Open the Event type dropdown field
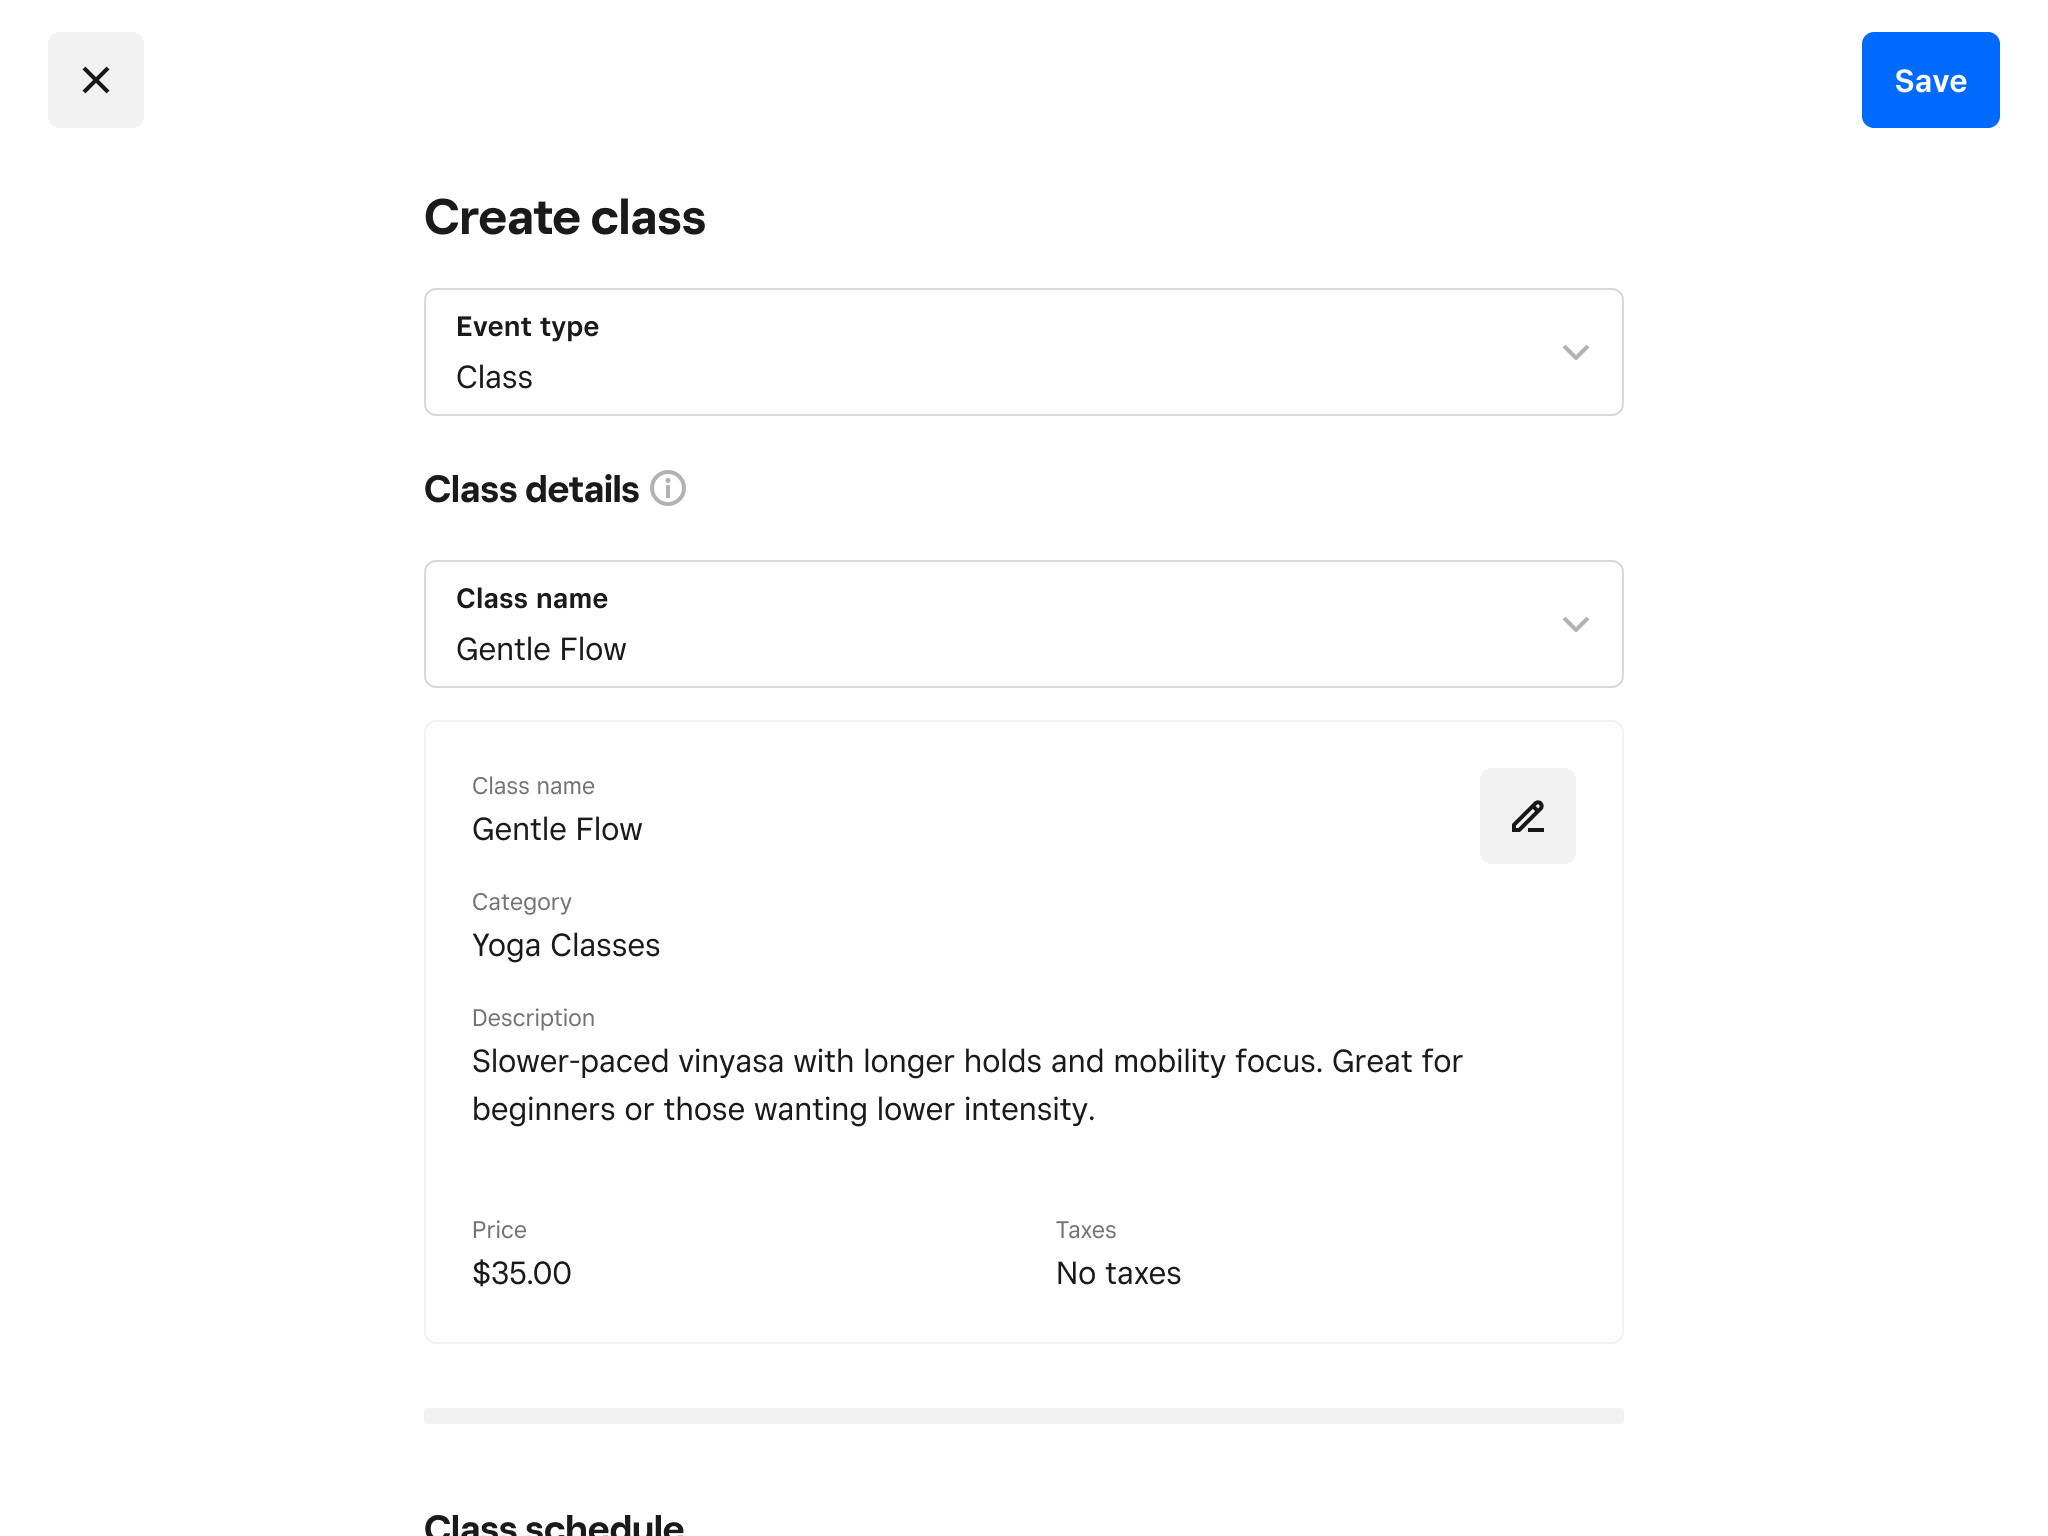Viewport: 2048px width, 1536px height. pyautogui.click(x=1000, y=352)
